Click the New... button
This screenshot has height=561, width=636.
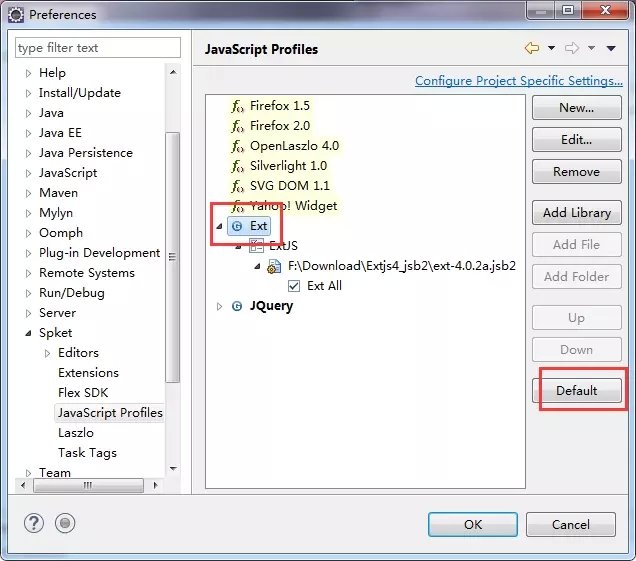[x=576, y=107]
